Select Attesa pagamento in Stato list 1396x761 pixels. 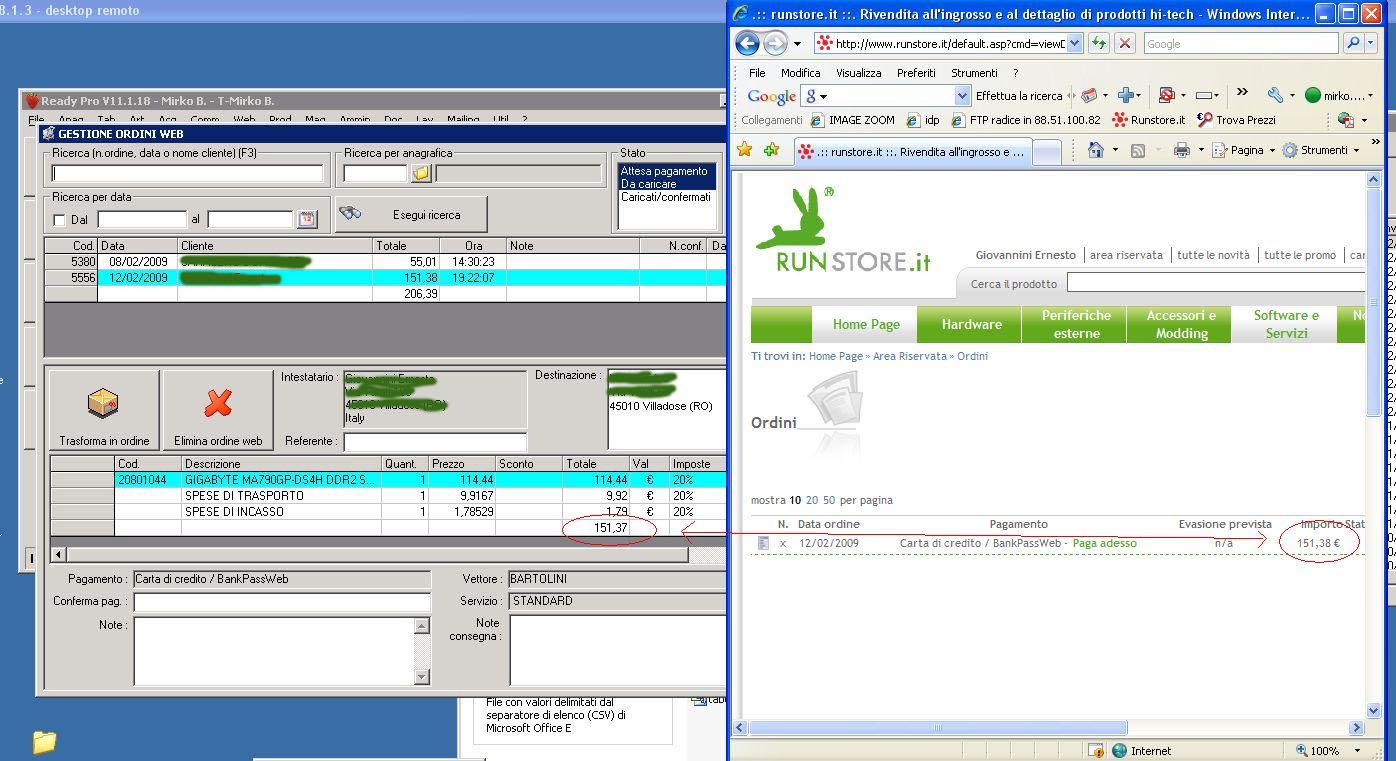pyautogui.click(x=664, y=171)
